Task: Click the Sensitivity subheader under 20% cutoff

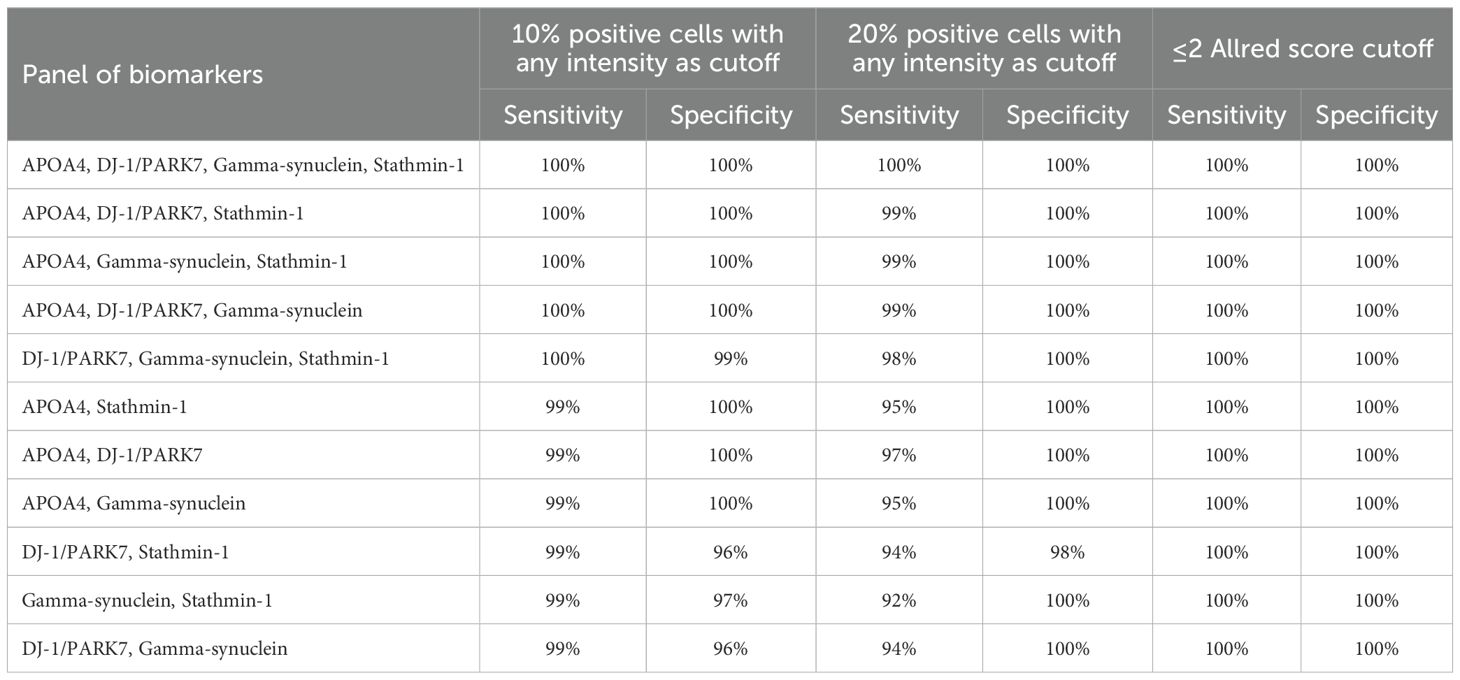Action: [899, 115]
